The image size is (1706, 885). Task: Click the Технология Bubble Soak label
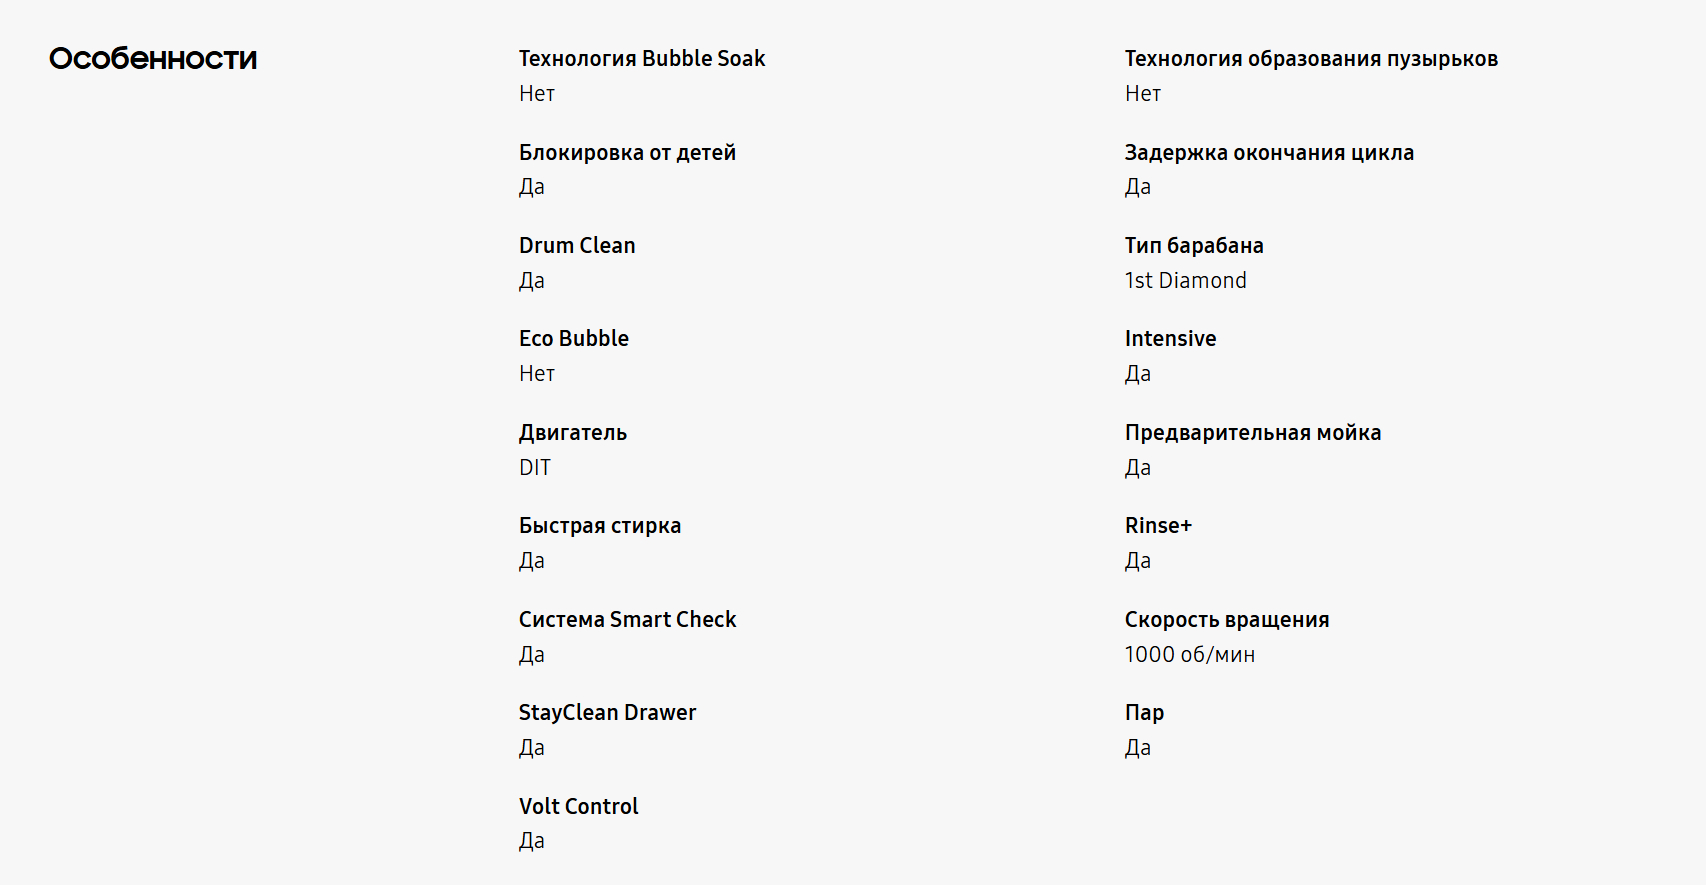pyautogui.click(x=642, y=59)
